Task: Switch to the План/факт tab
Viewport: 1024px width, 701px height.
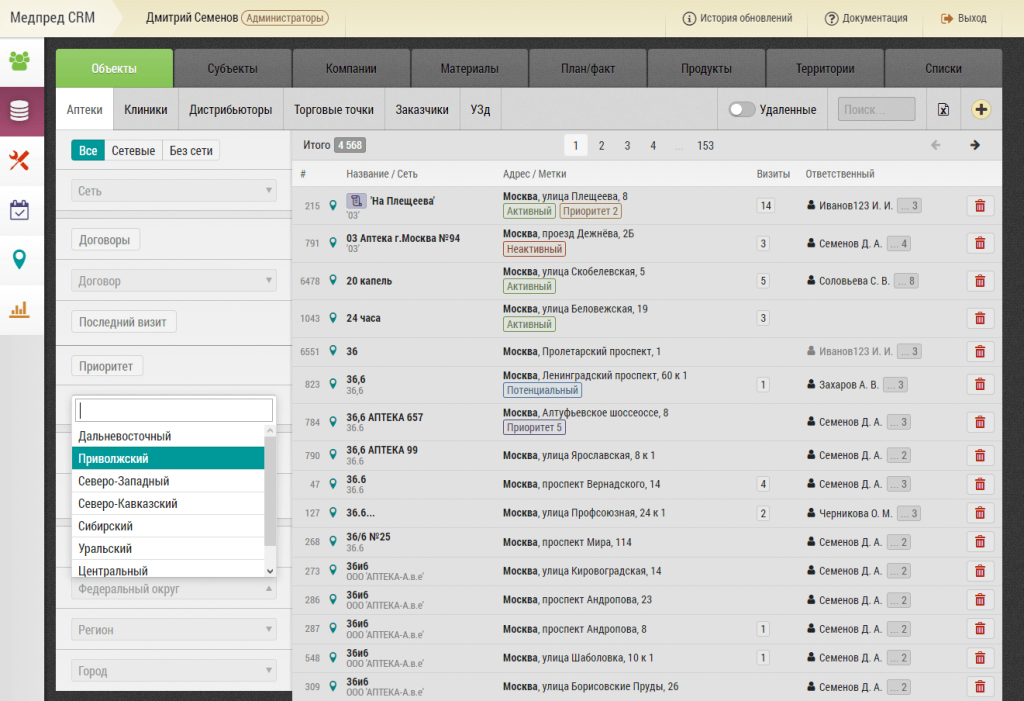Action: [x=588, y=69]
